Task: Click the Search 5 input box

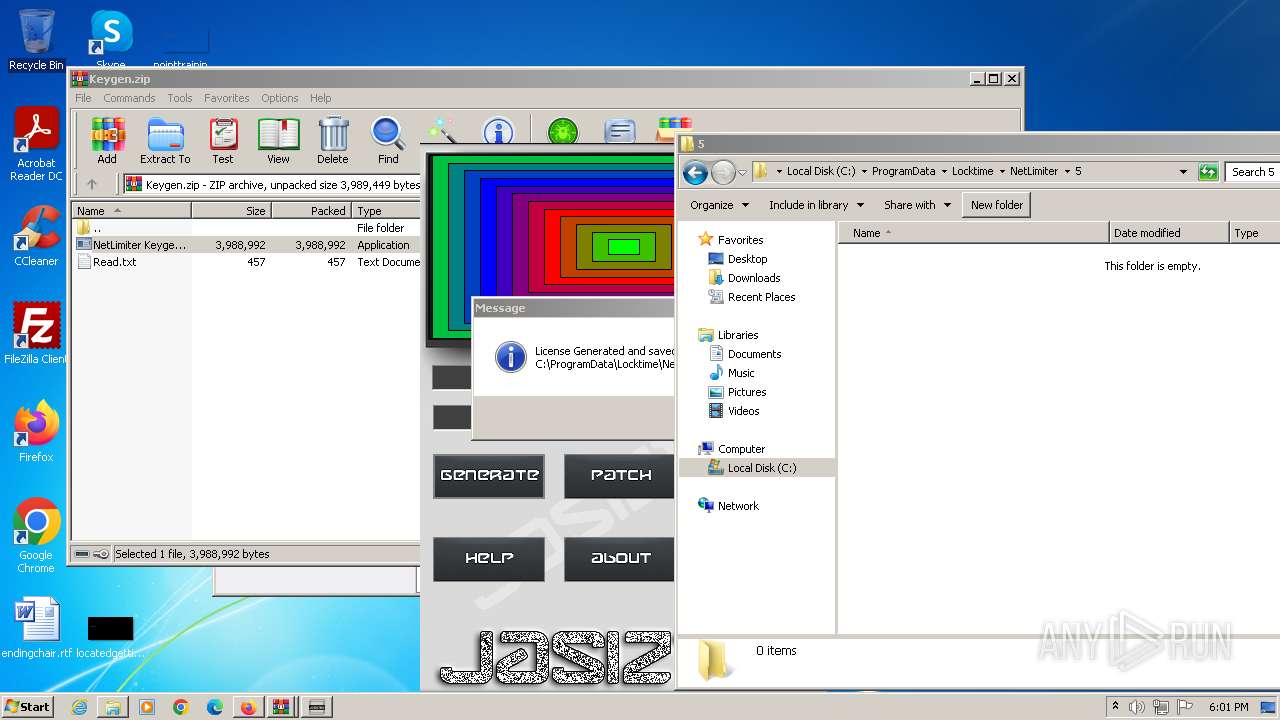Action: point(1253,172)
